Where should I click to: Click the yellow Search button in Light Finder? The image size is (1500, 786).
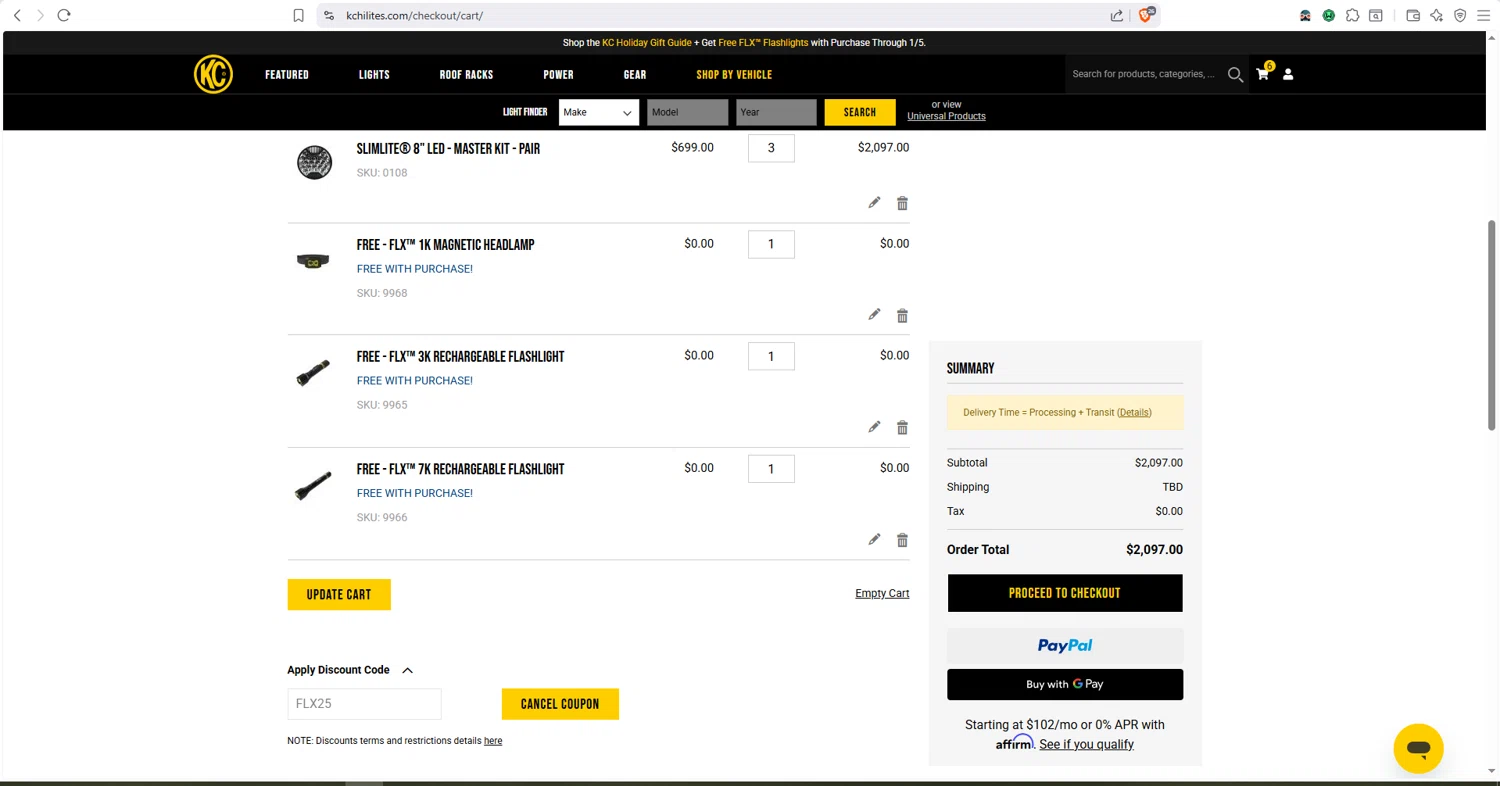click(x=860, y=112)
